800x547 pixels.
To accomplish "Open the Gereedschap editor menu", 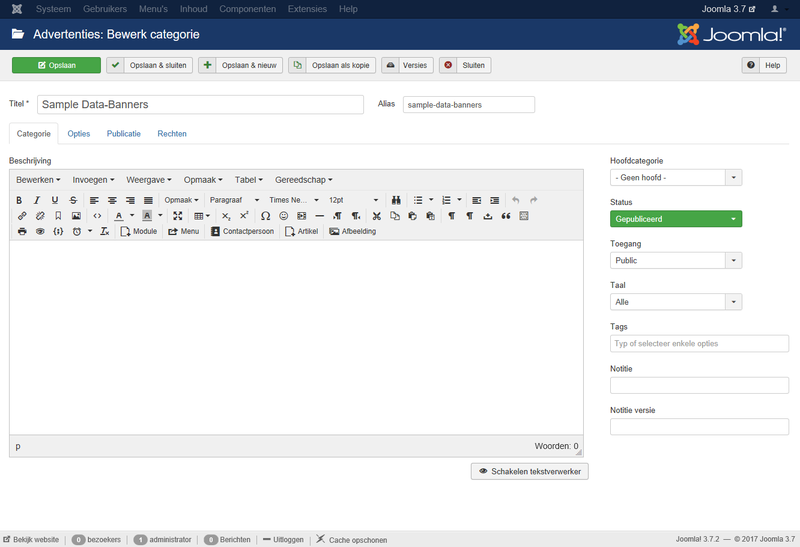I will click(x=304, y=180).
